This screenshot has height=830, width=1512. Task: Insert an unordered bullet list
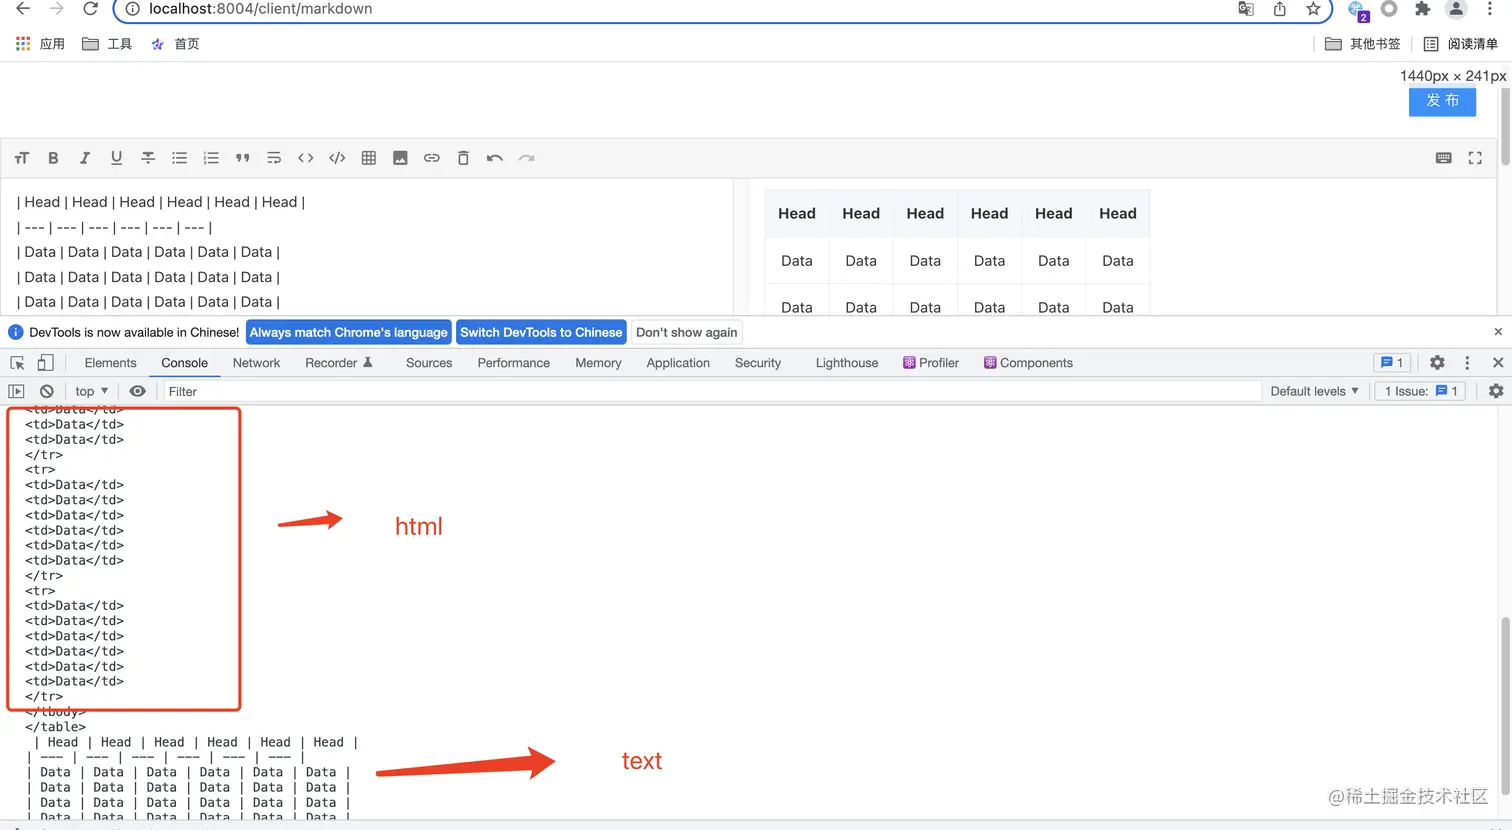point(179,158)
